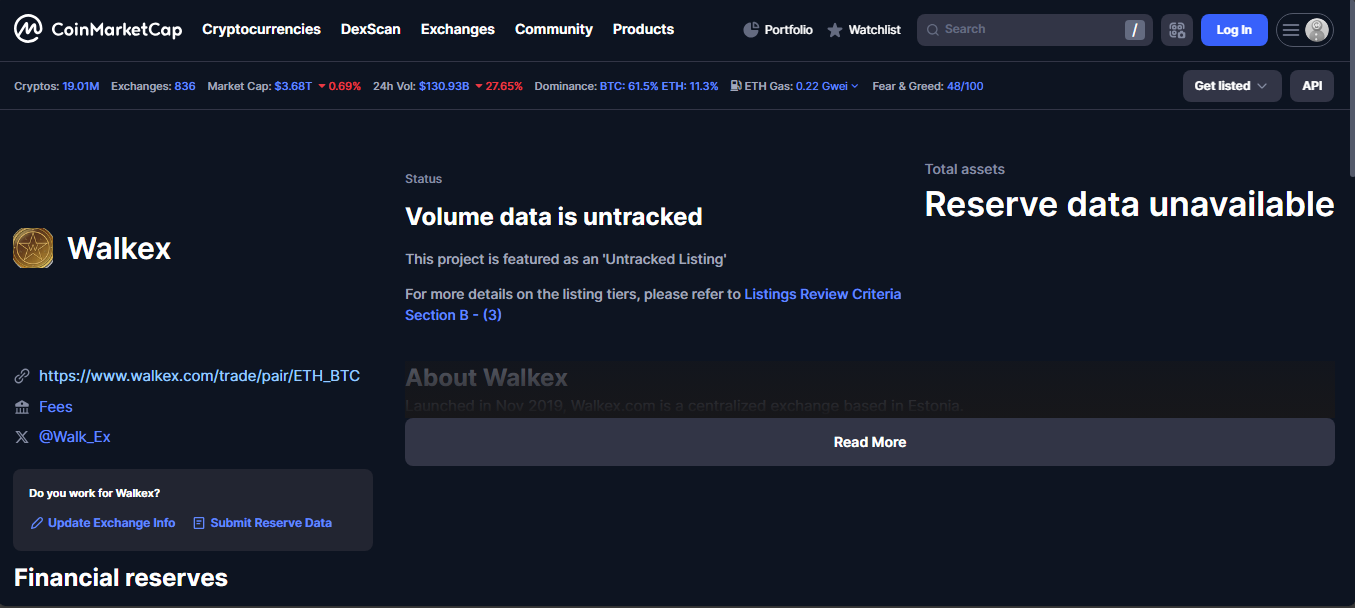The width and height of the screenshot is (1355, 608).
Task: Click the Watchlist star icon
Action: pos(835,30)
